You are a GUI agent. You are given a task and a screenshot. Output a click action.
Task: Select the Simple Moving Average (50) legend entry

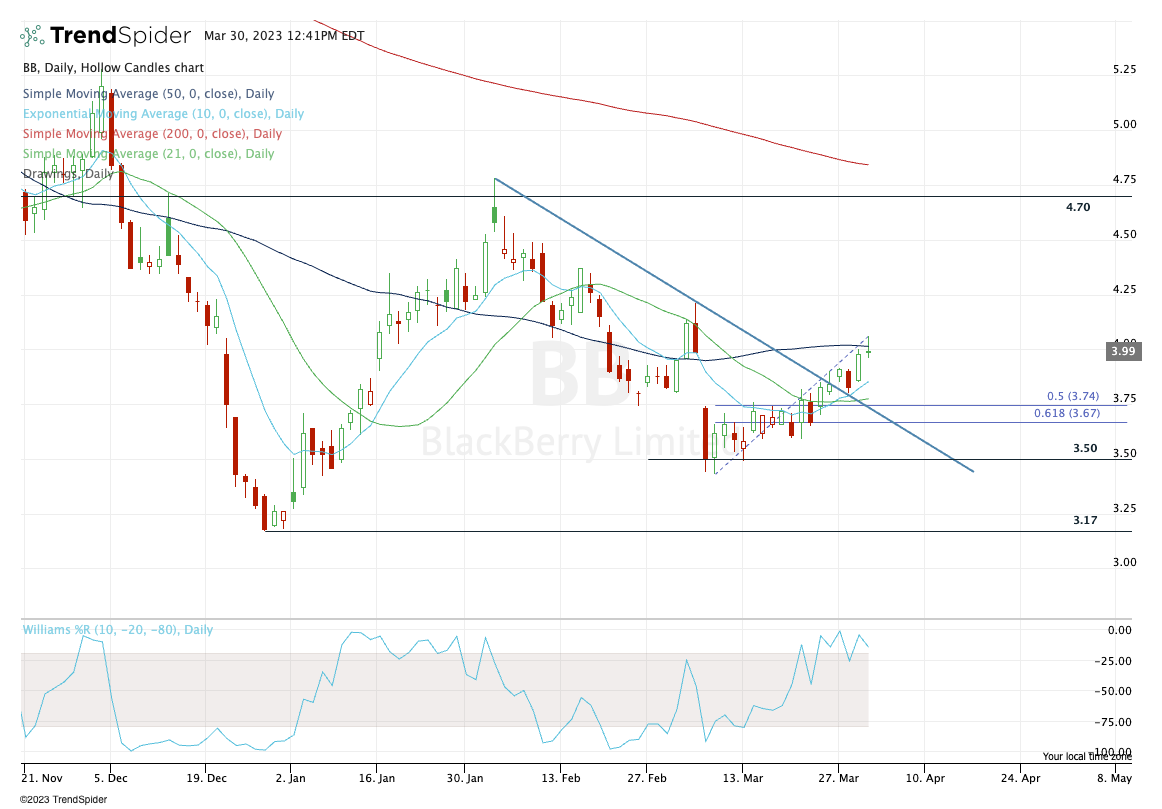coord(148,93)
